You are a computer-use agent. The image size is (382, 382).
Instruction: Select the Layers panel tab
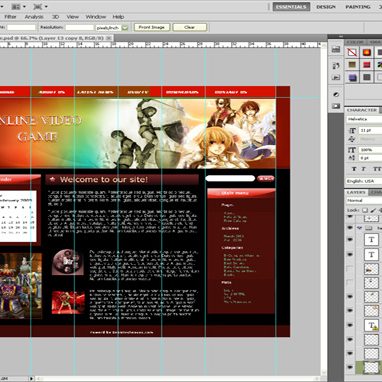(x=356, y=193)
